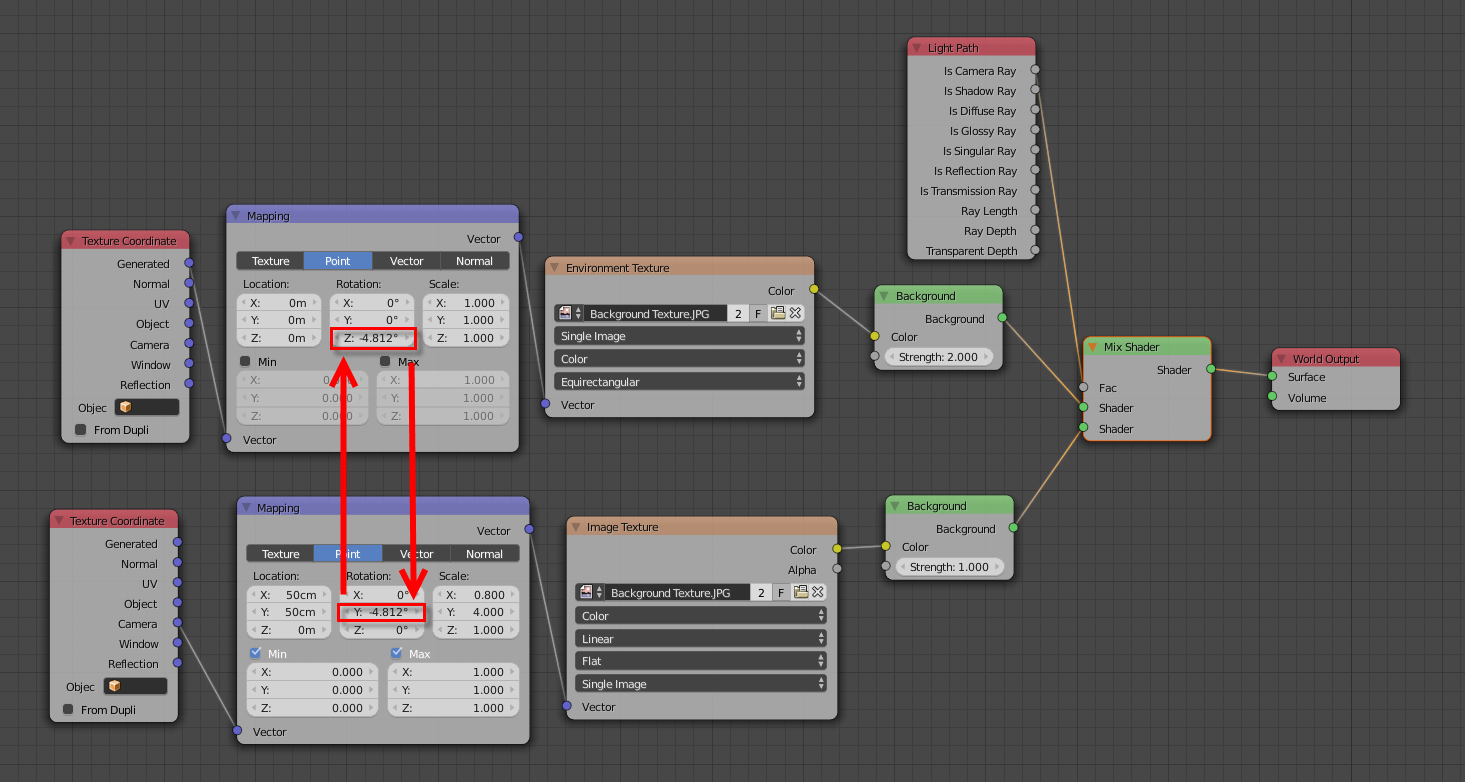Click Object cube field in Generated-linked Texture Coordinate node

point(147,408)
